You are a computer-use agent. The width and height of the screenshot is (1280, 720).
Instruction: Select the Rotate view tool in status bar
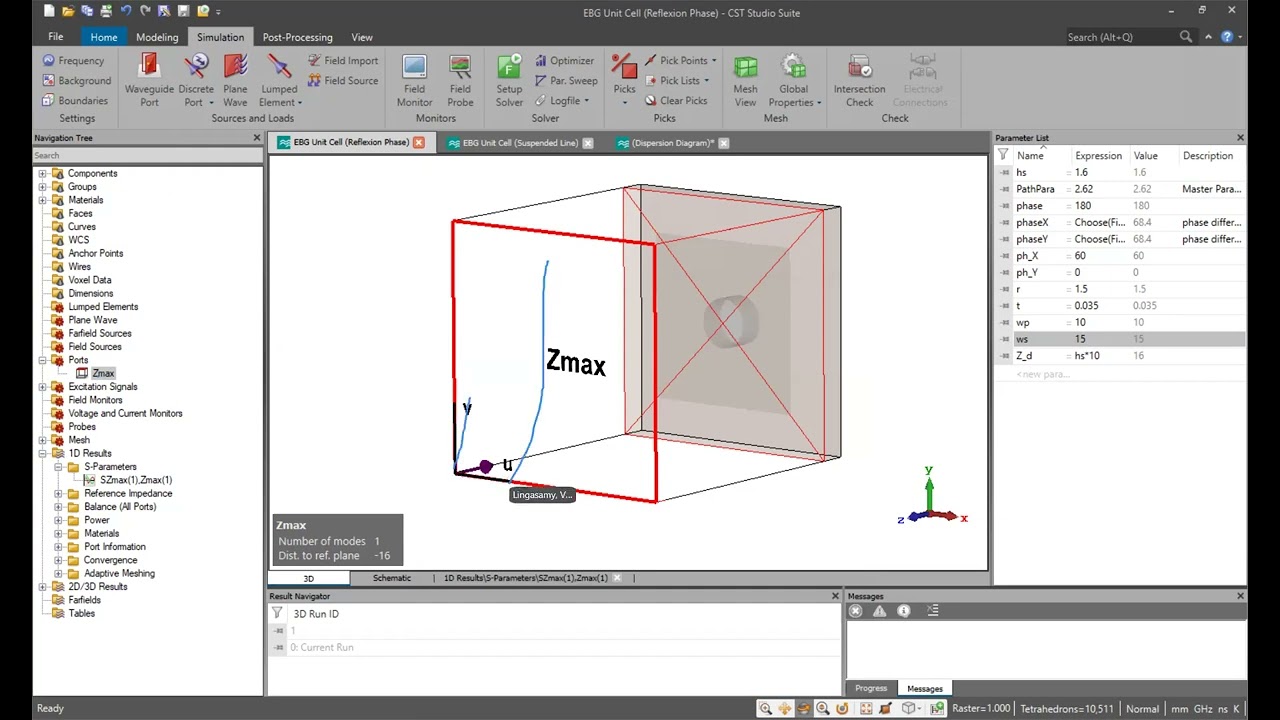pyautogui.click(x=803, y=708)
